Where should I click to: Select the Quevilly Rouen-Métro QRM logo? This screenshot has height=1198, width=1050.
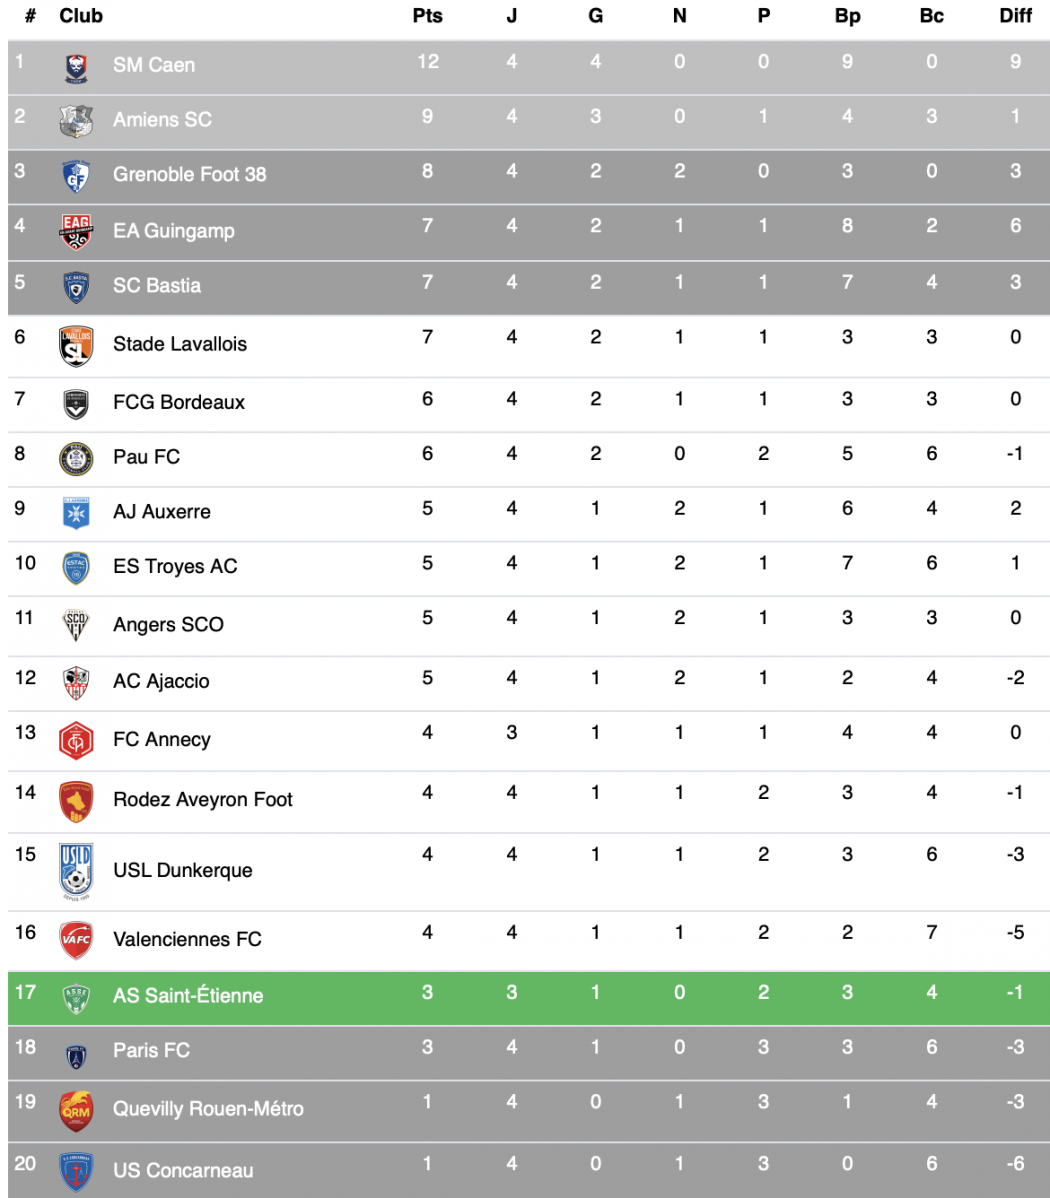[76, 1110]
